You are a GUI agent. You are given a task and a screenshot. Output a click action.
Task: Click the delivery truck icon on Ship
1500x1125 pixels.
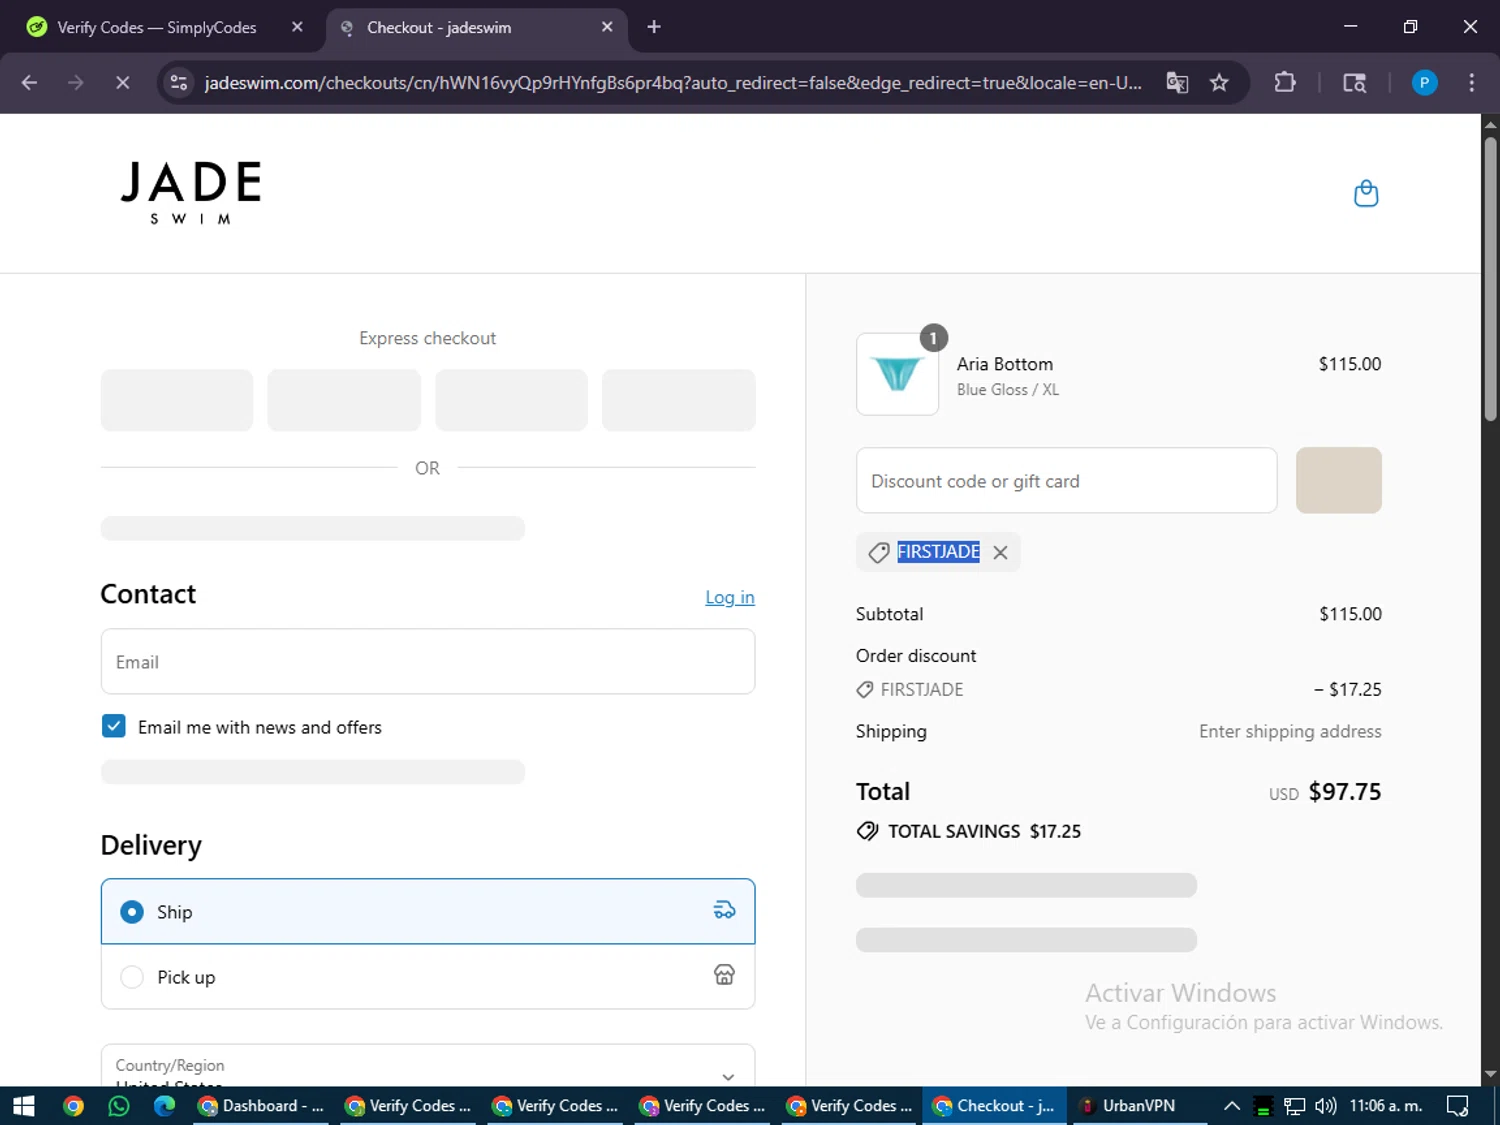pos(724,910)
